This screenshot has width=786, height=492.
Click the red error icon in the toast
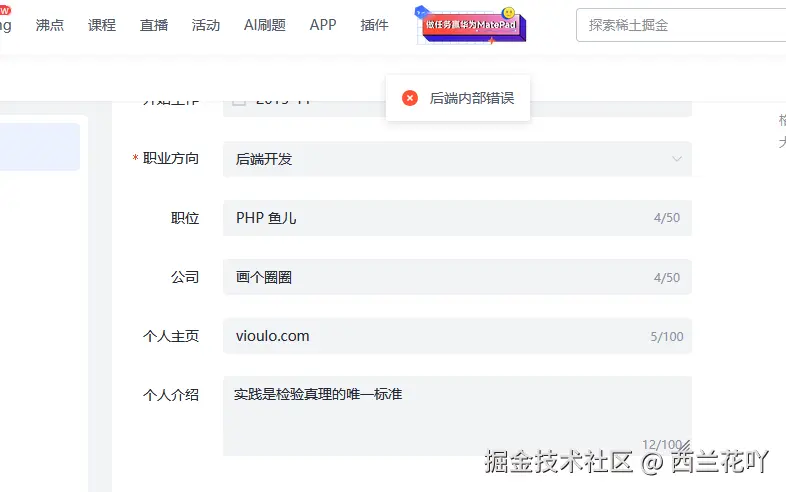410,98
